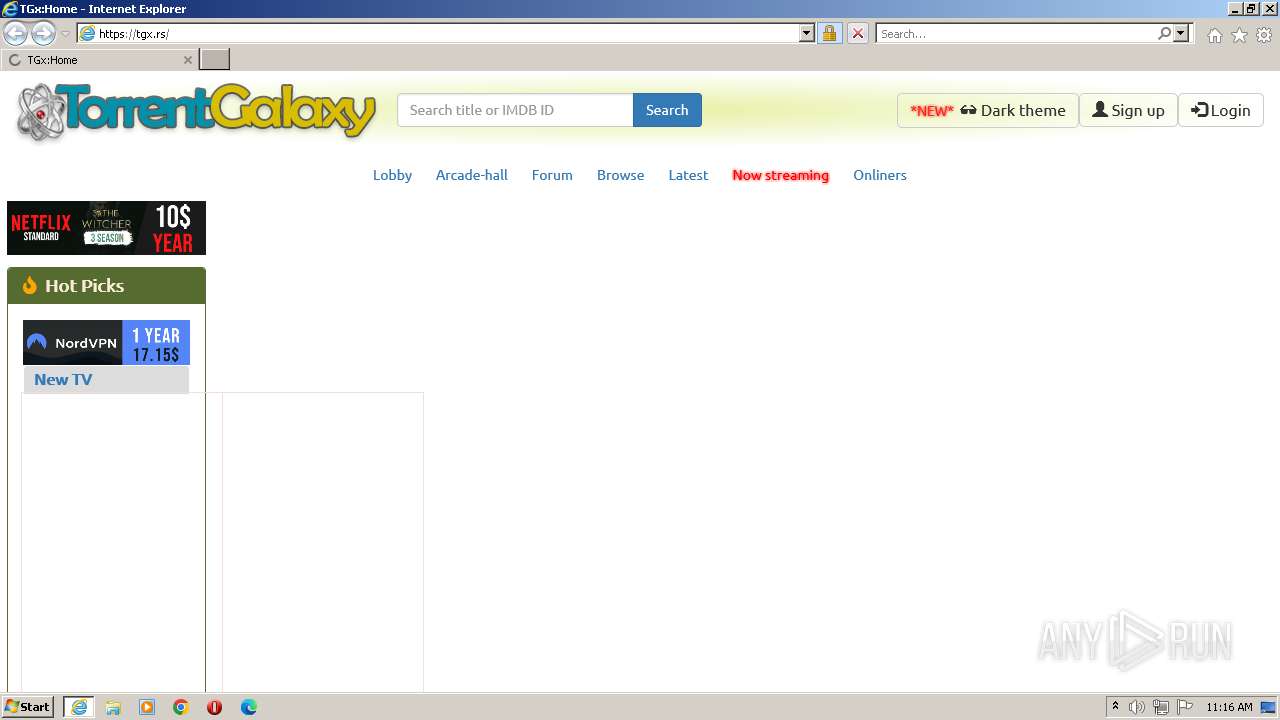
Task: Launch the media player taskbar icon
Action: click(x=147, y=707)
